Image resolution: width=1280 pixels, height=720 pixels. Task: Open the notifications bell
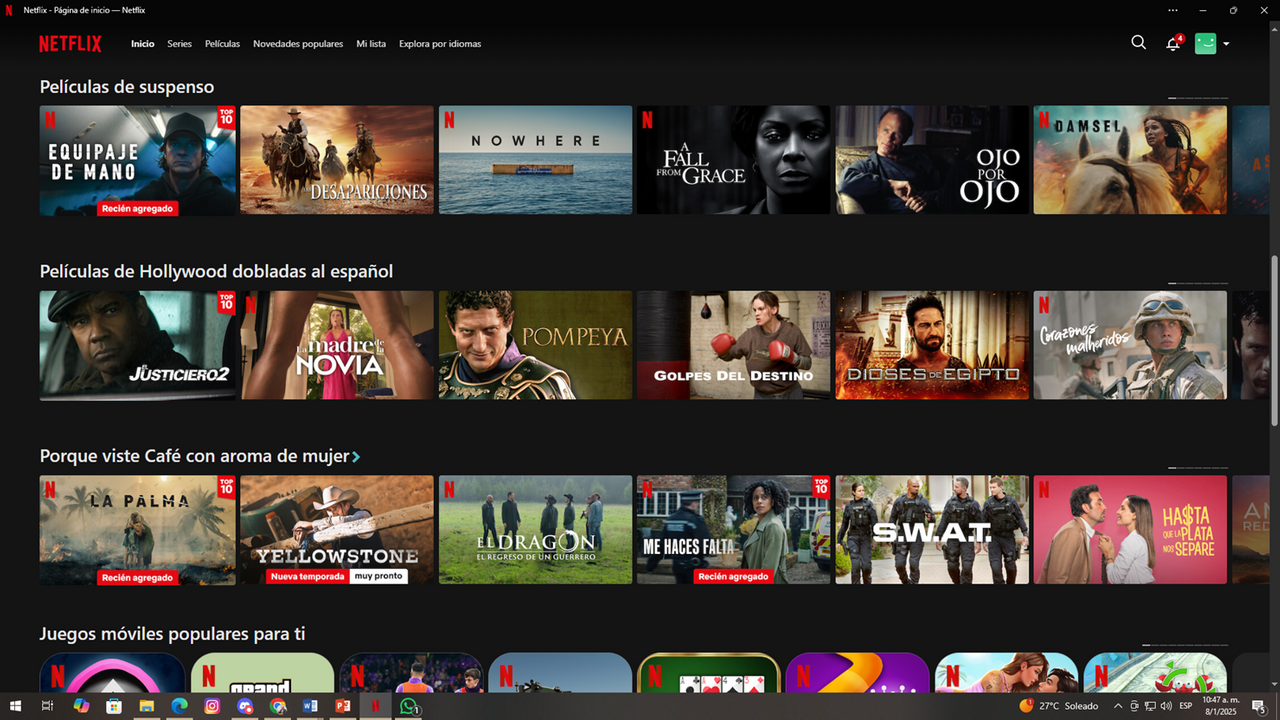1174,43
